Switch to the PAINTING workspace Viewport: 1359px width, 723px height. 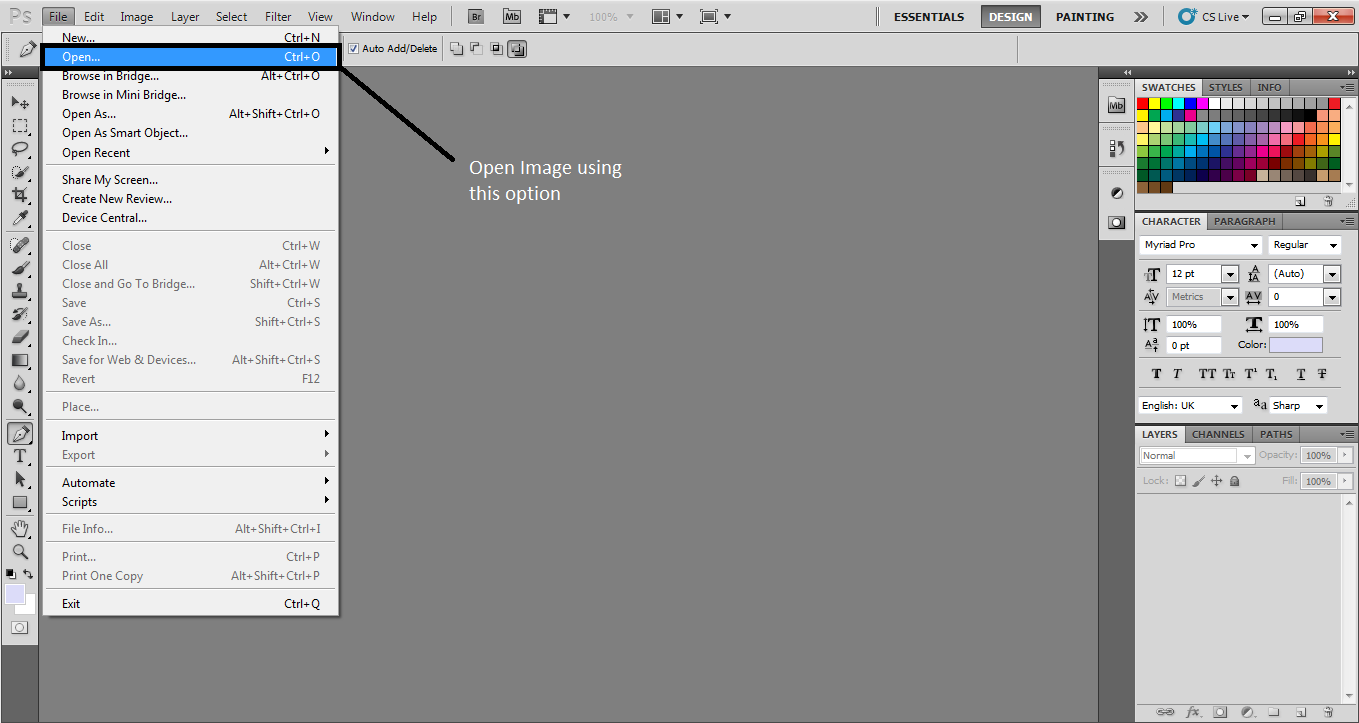1085,17
